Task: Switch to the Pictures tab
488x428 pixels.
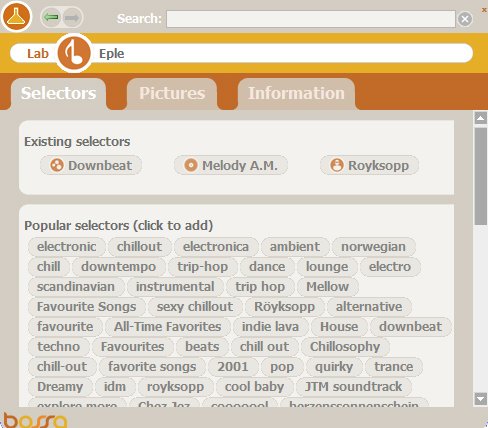Action: point(172,93)
